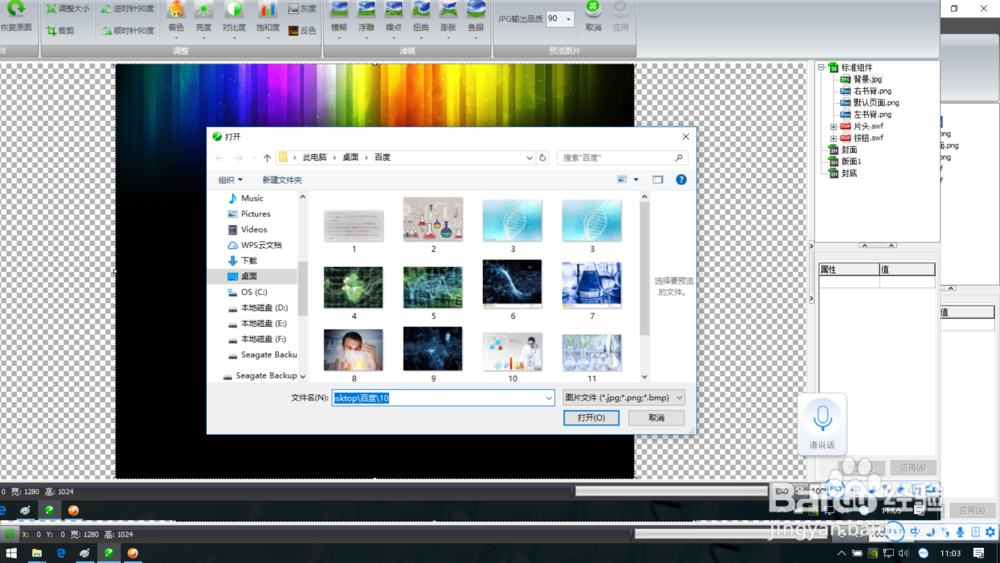Viewport: 1000px width, 563px height.
Task: Click the 桌面 breadcrumb in address bar
Action: tap(350, 157)
